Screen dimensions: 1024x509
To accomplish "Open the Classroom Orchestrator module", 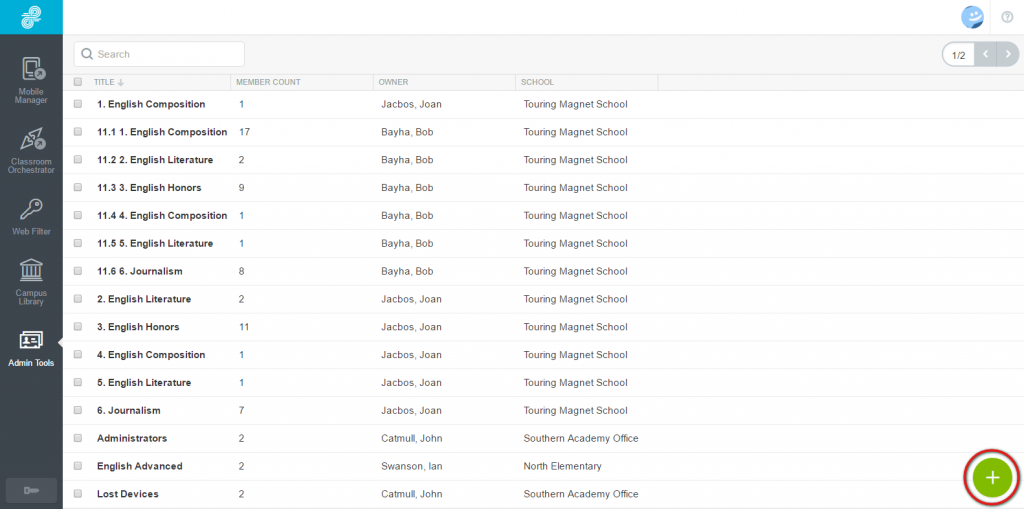I will 31,150.
